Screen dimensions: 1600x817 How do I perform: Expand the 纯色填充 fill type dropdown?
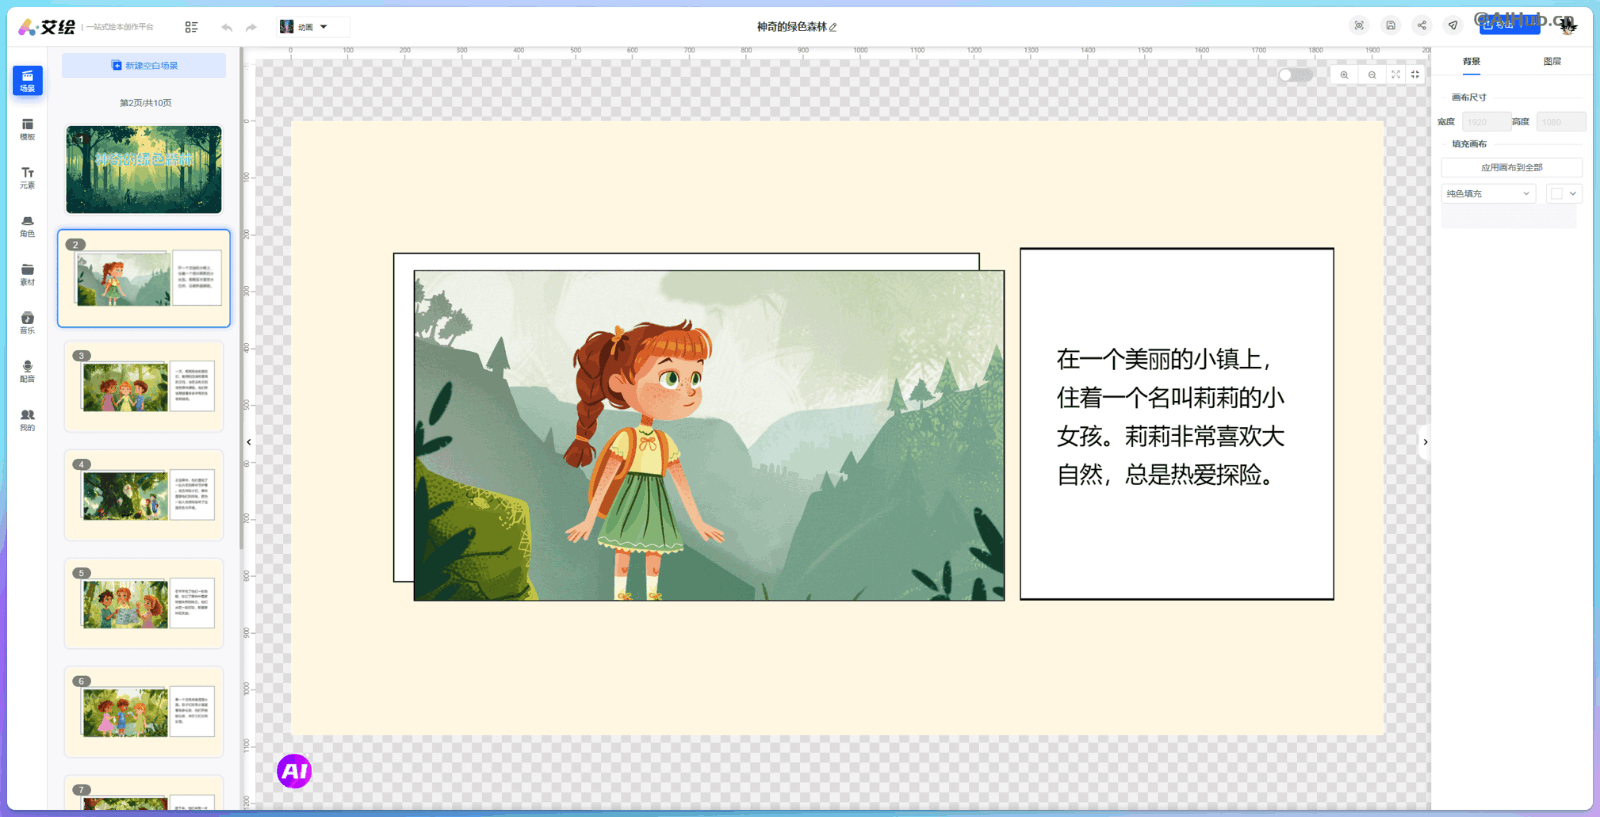pyautogui.click(x=1488, y=194)
